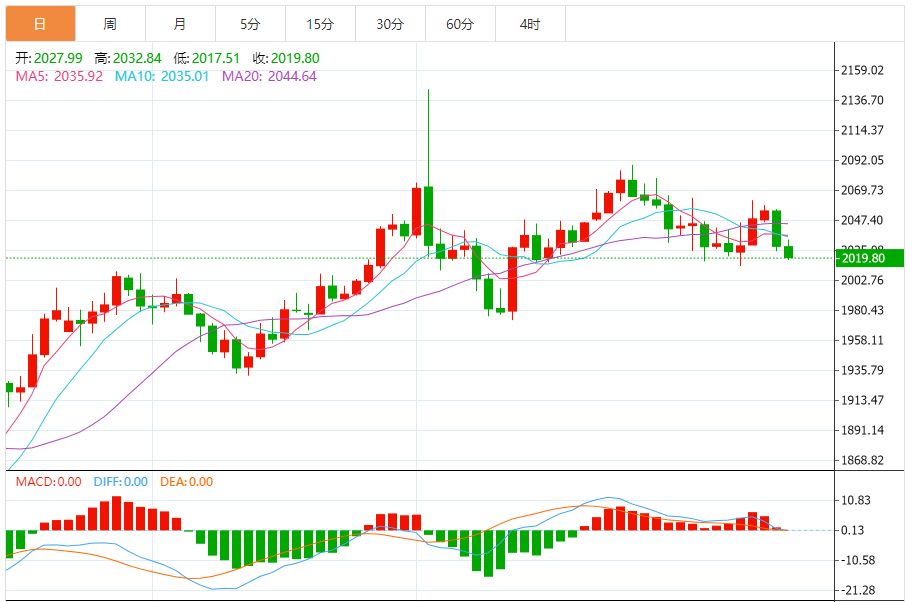Click the 1891.14 price axis label
913x602 pixels.
click(862, 430)
